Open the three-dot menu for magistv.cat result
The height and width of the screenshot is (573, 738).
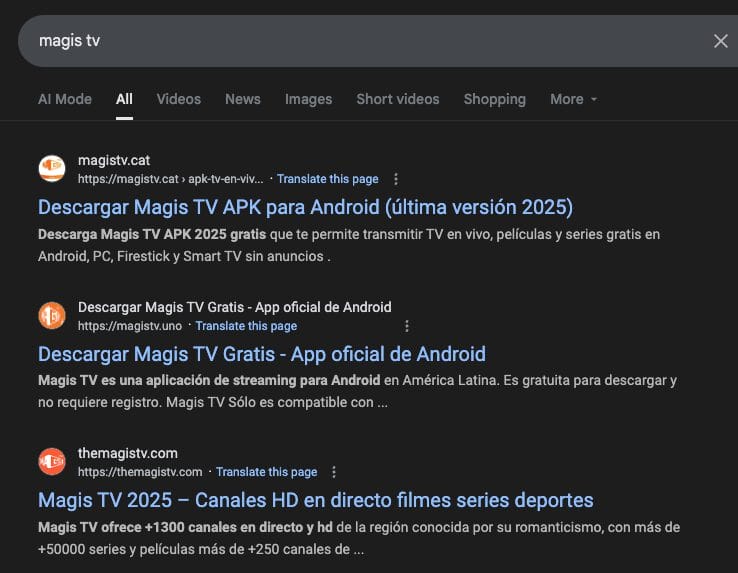pos(396,179)
